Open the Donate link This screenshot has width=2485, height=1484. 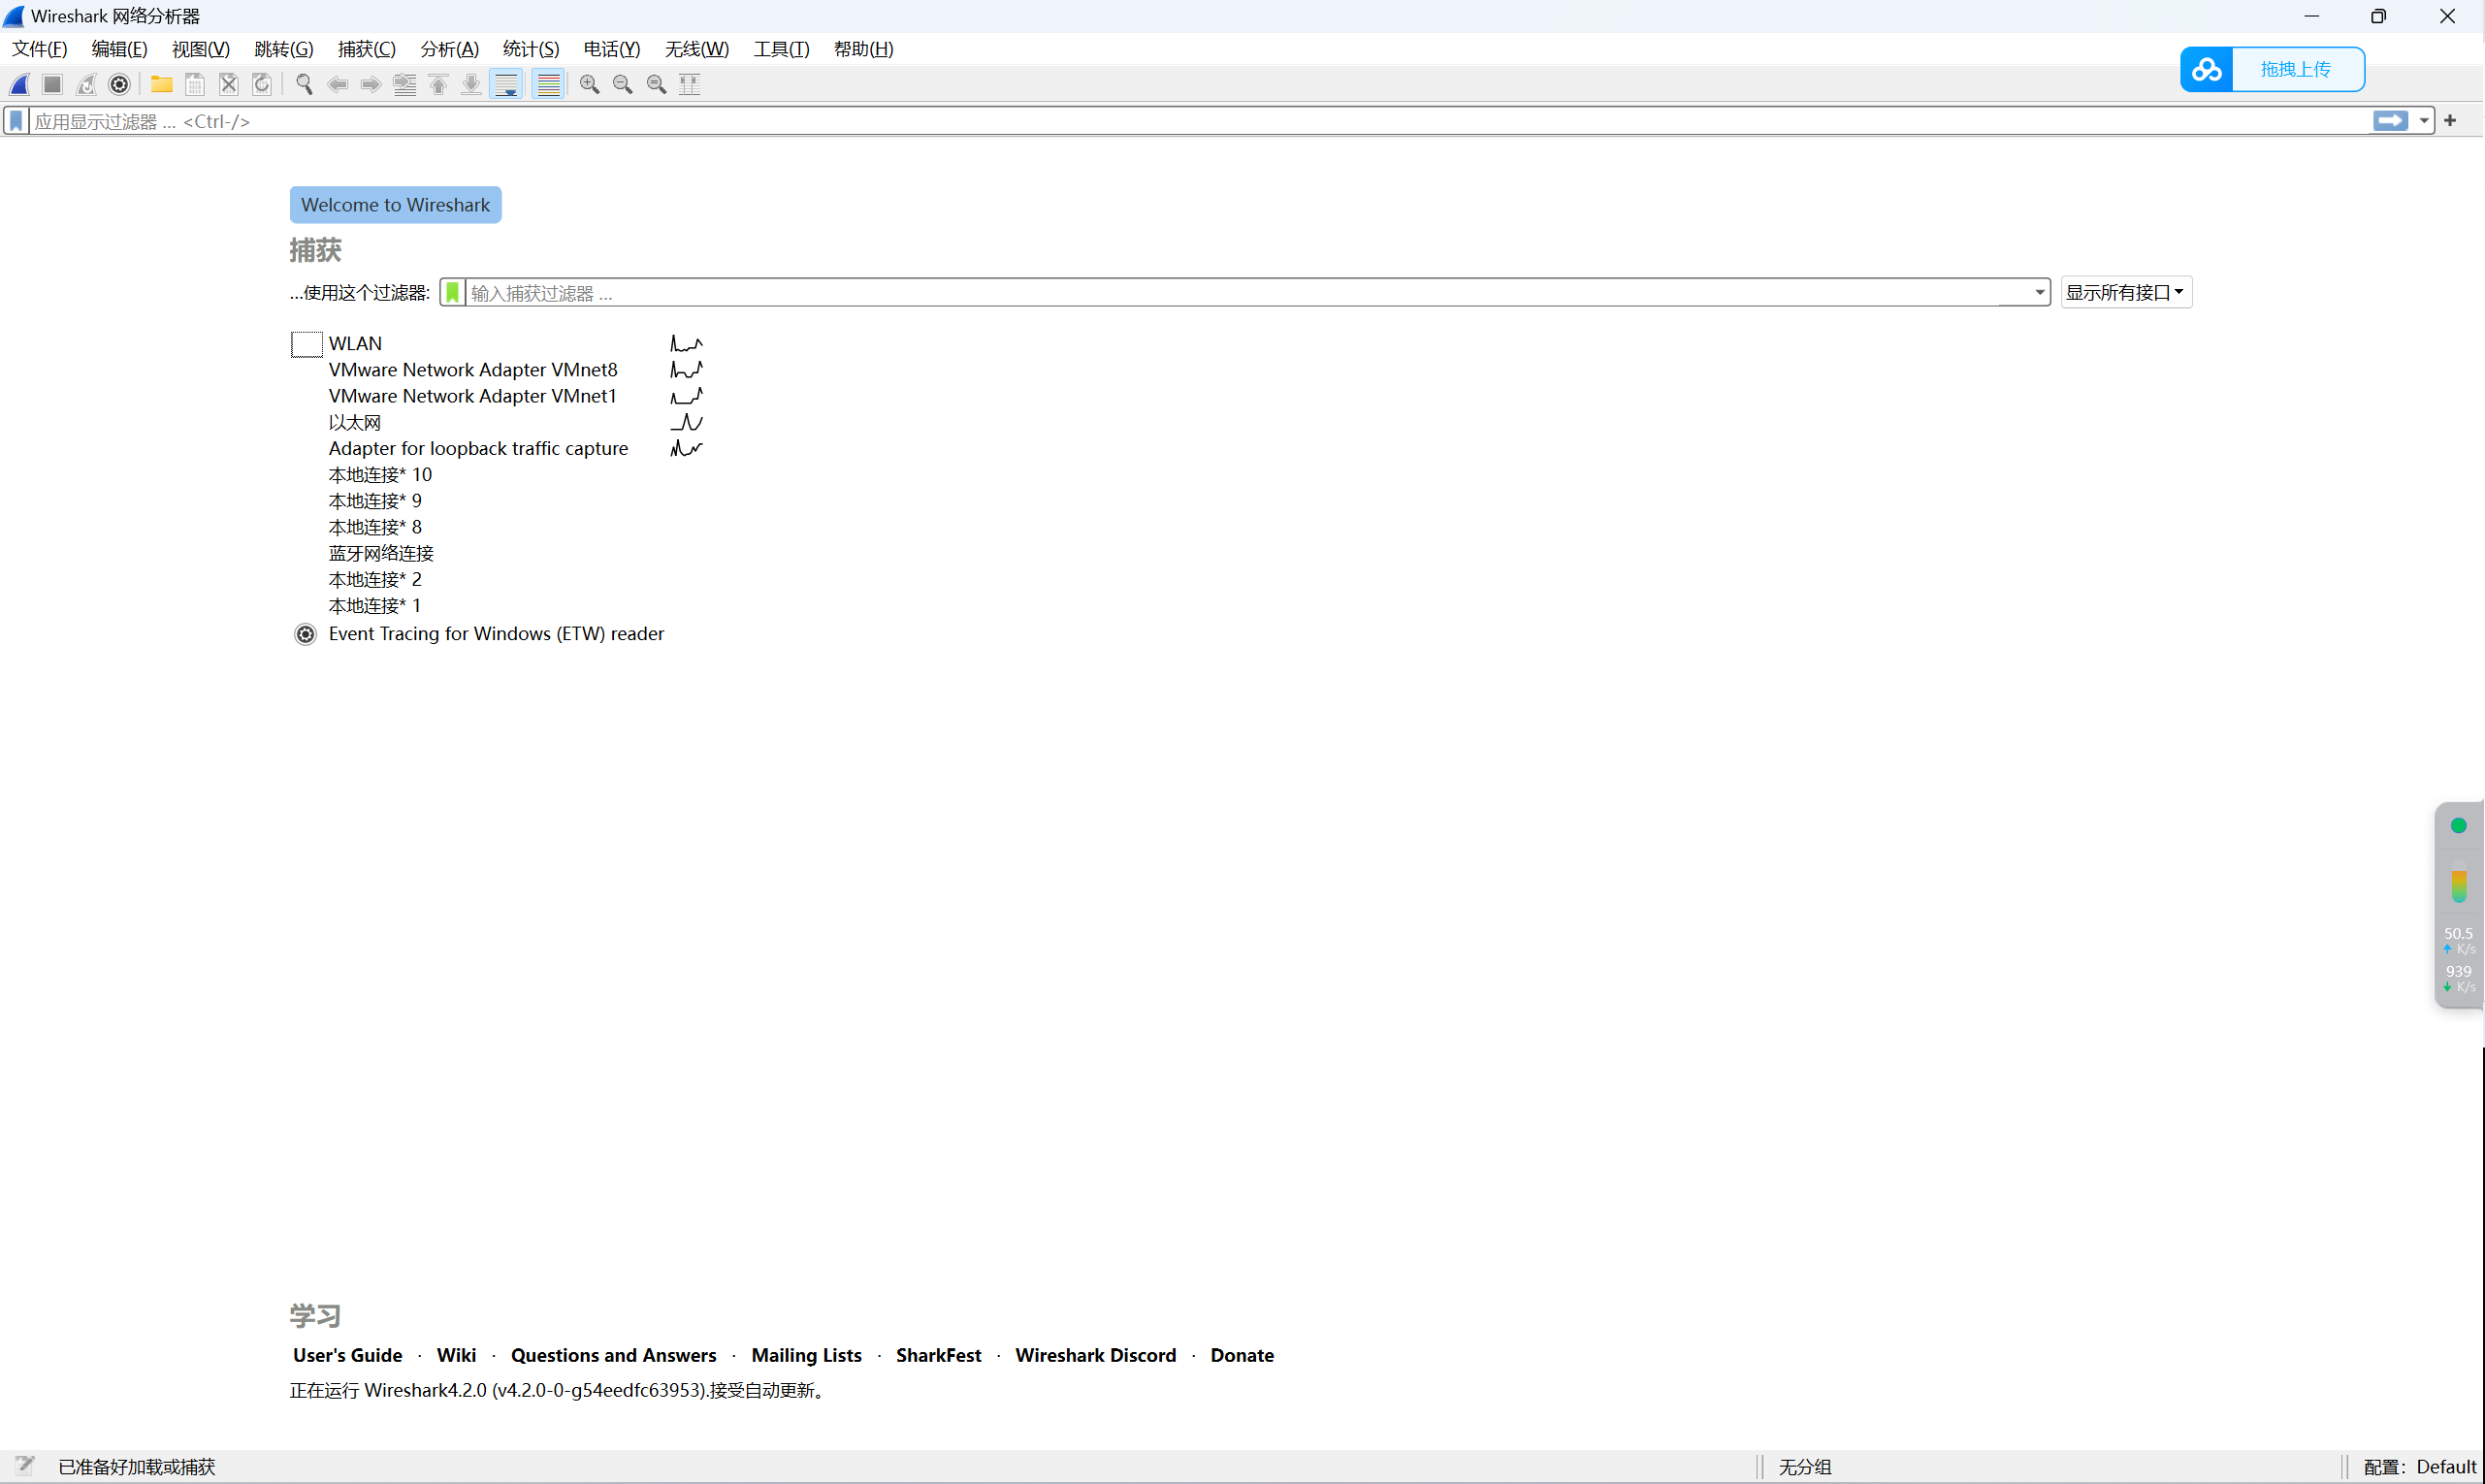pos(1242,1355)
